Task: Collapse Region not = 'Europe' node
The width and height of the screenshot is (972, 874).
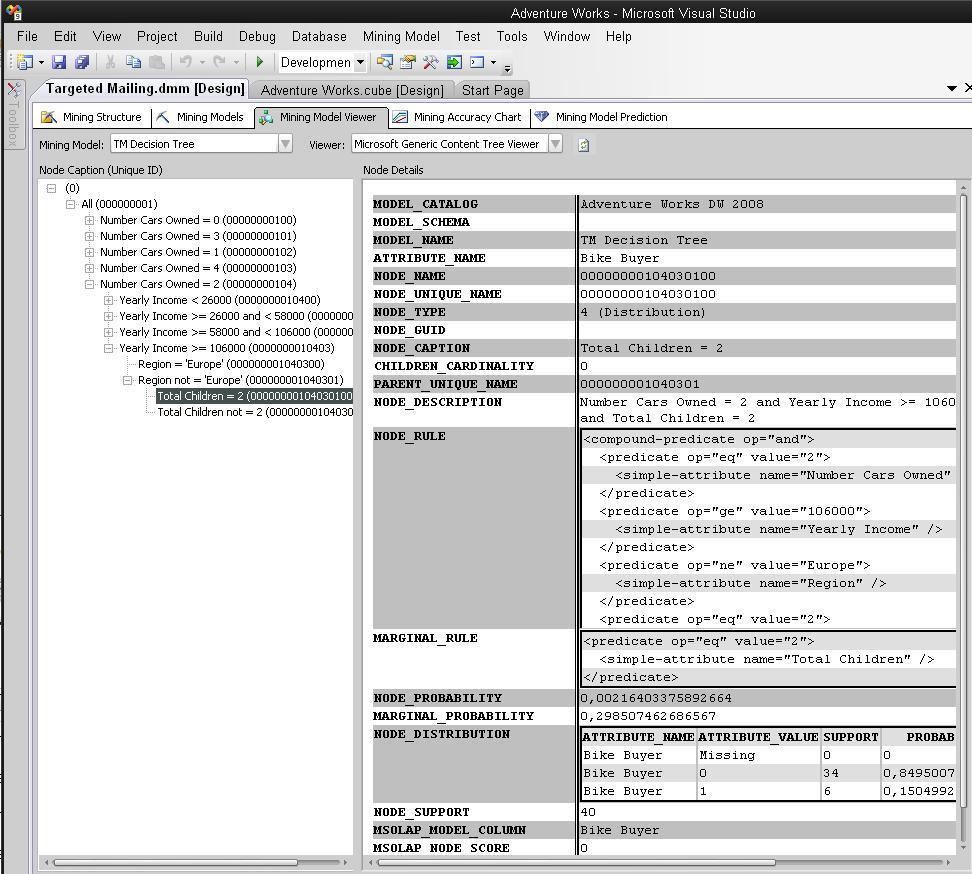Action: point(128,381)
